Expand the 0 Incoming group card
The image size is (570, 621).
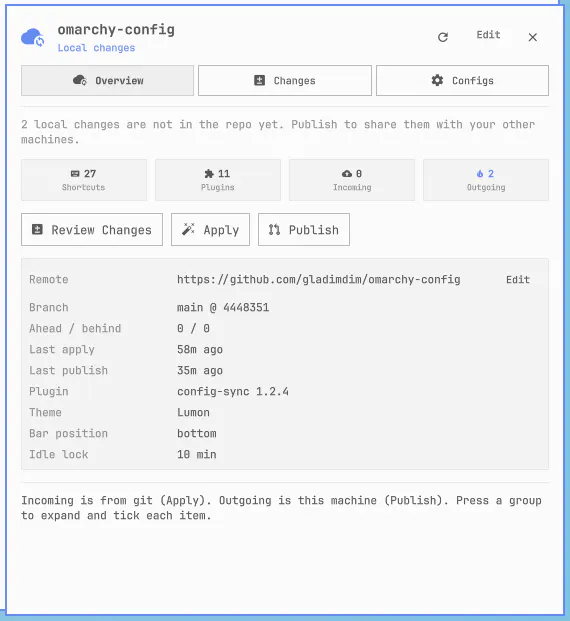click(352, 180)
